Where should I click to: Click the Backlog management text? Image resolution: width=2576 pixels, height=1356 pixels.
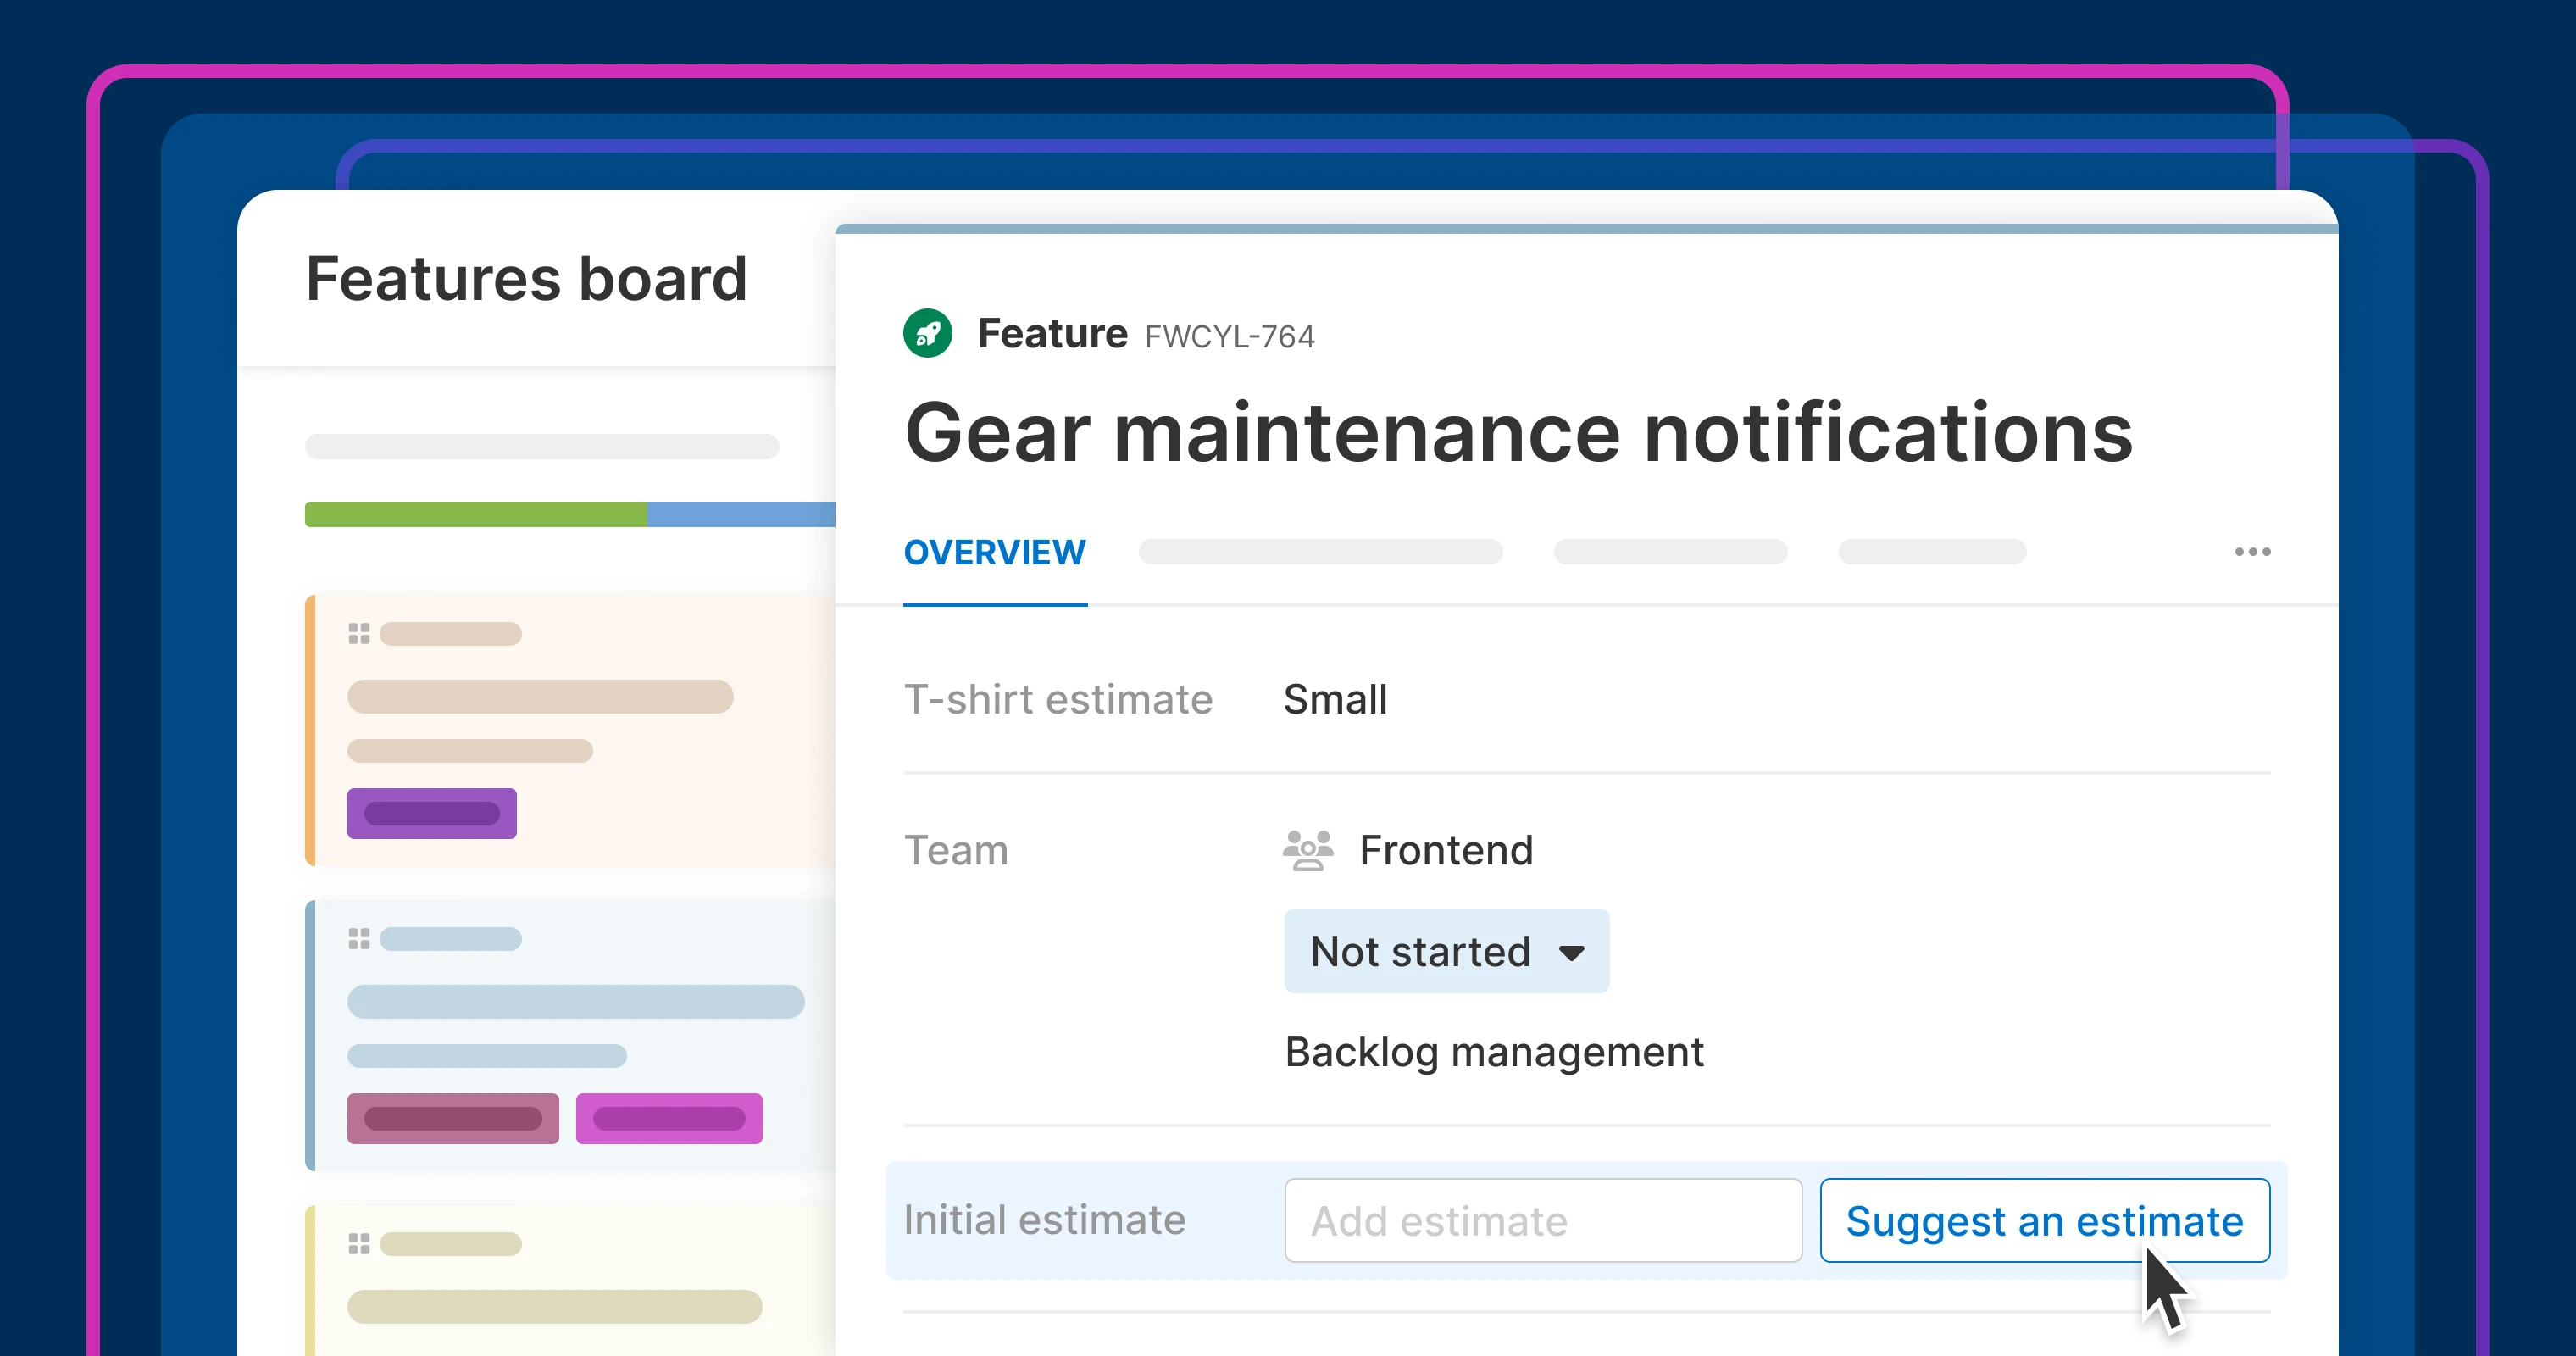[x=1493, y=1053]
